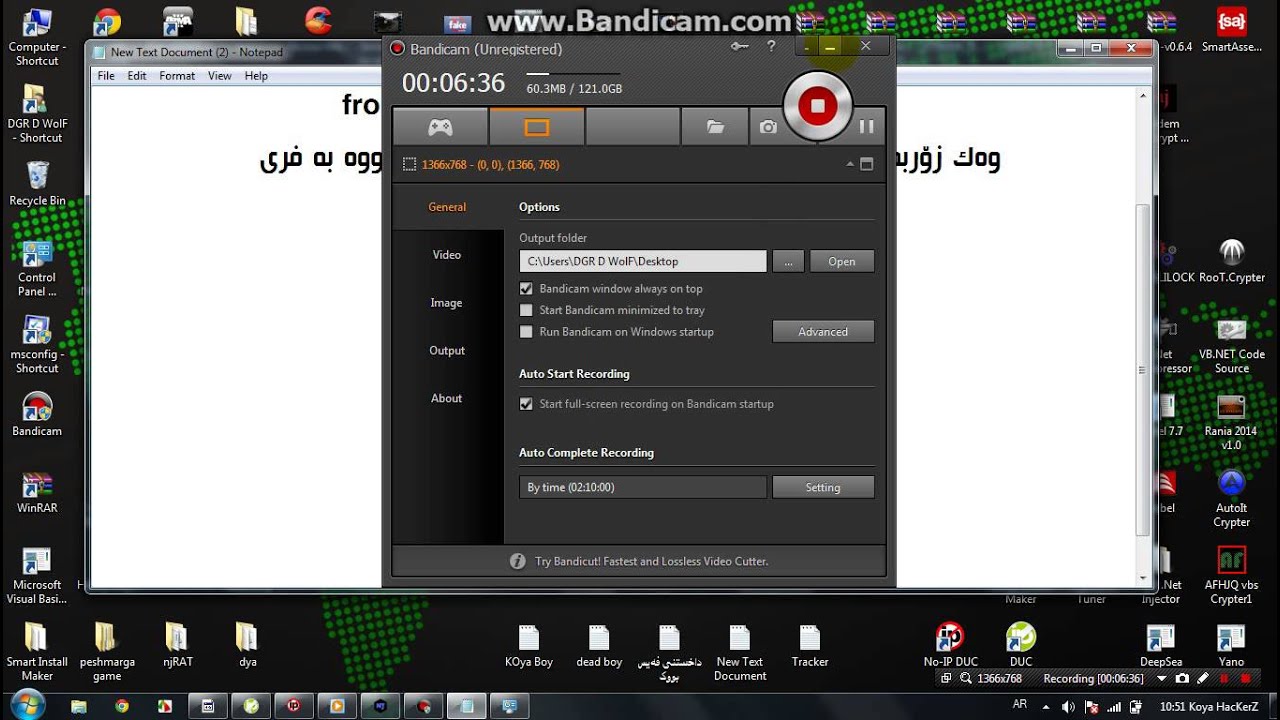The image size is (1280, 720).
Task: Show hidden tray icons arrow
Action: [x=1045, y=706]
